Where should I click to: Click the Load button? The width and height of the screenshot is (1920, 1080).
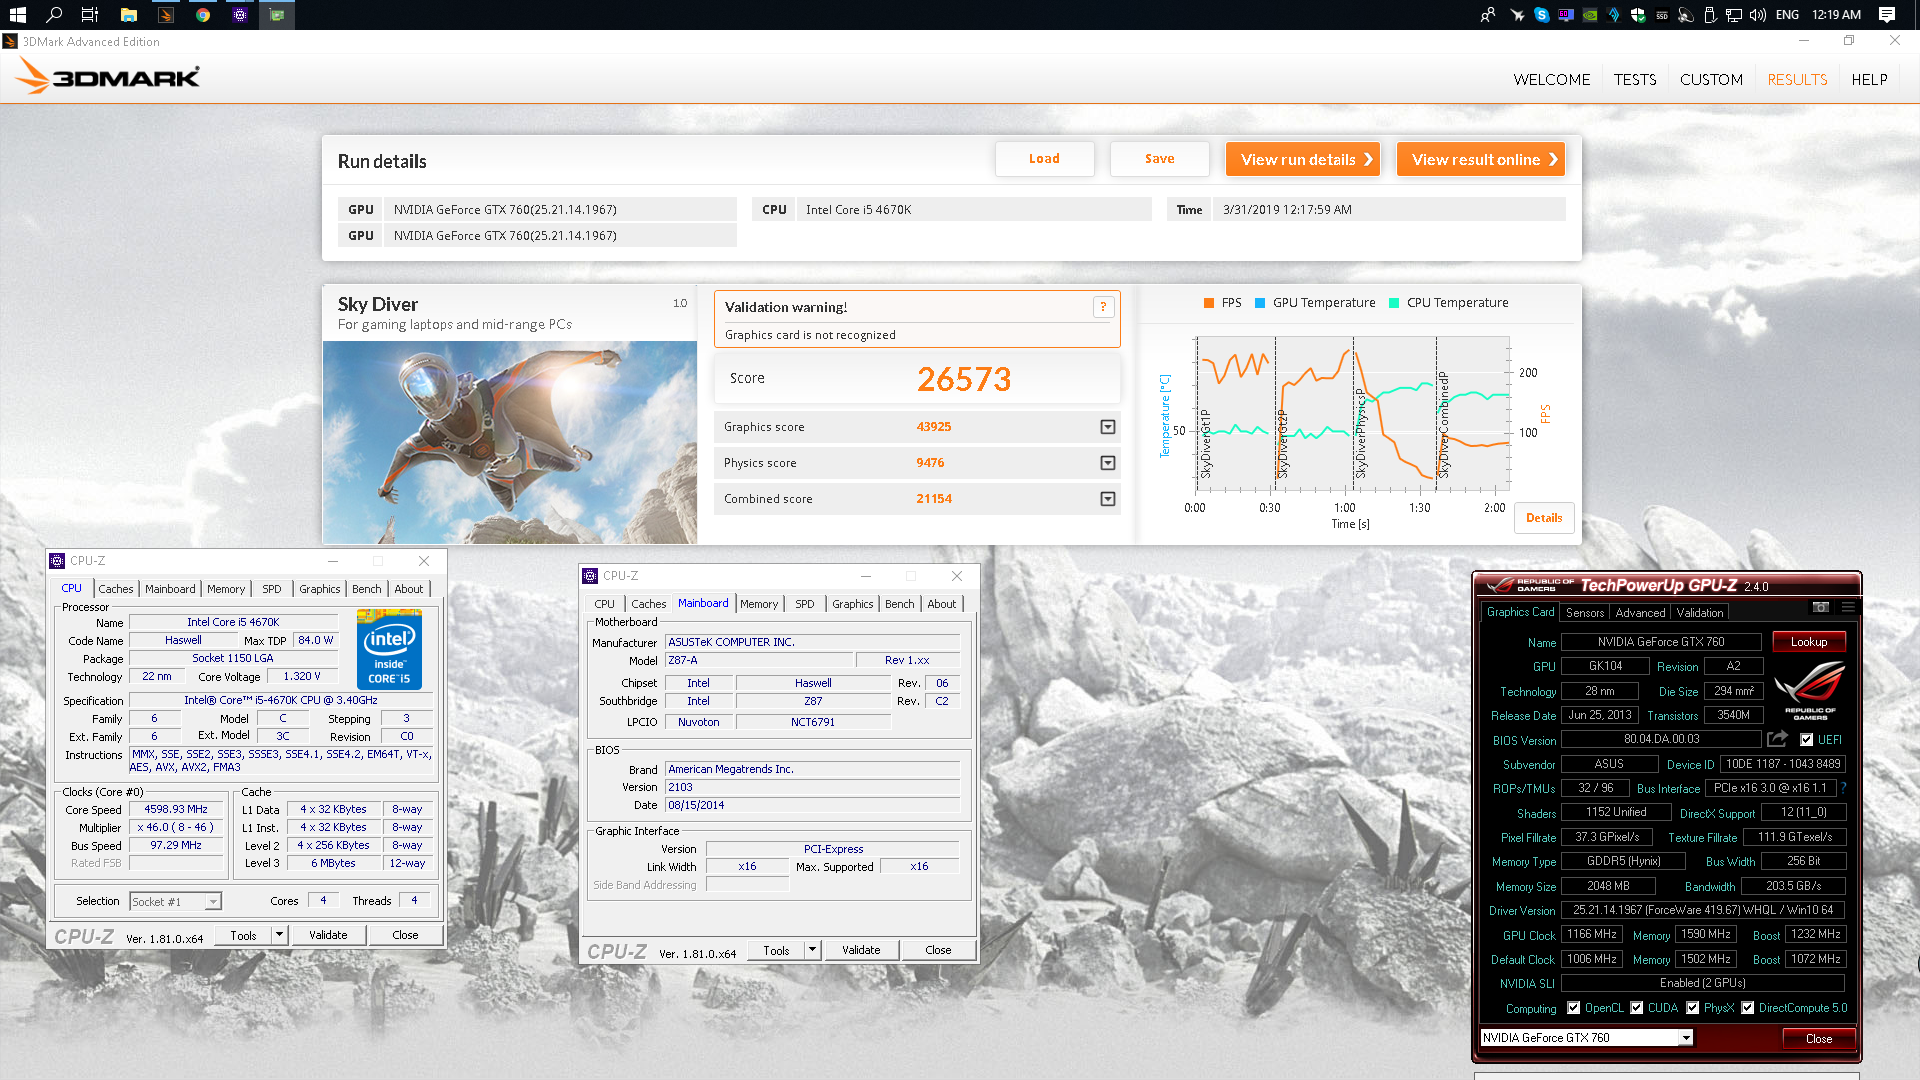(1044, 159)
